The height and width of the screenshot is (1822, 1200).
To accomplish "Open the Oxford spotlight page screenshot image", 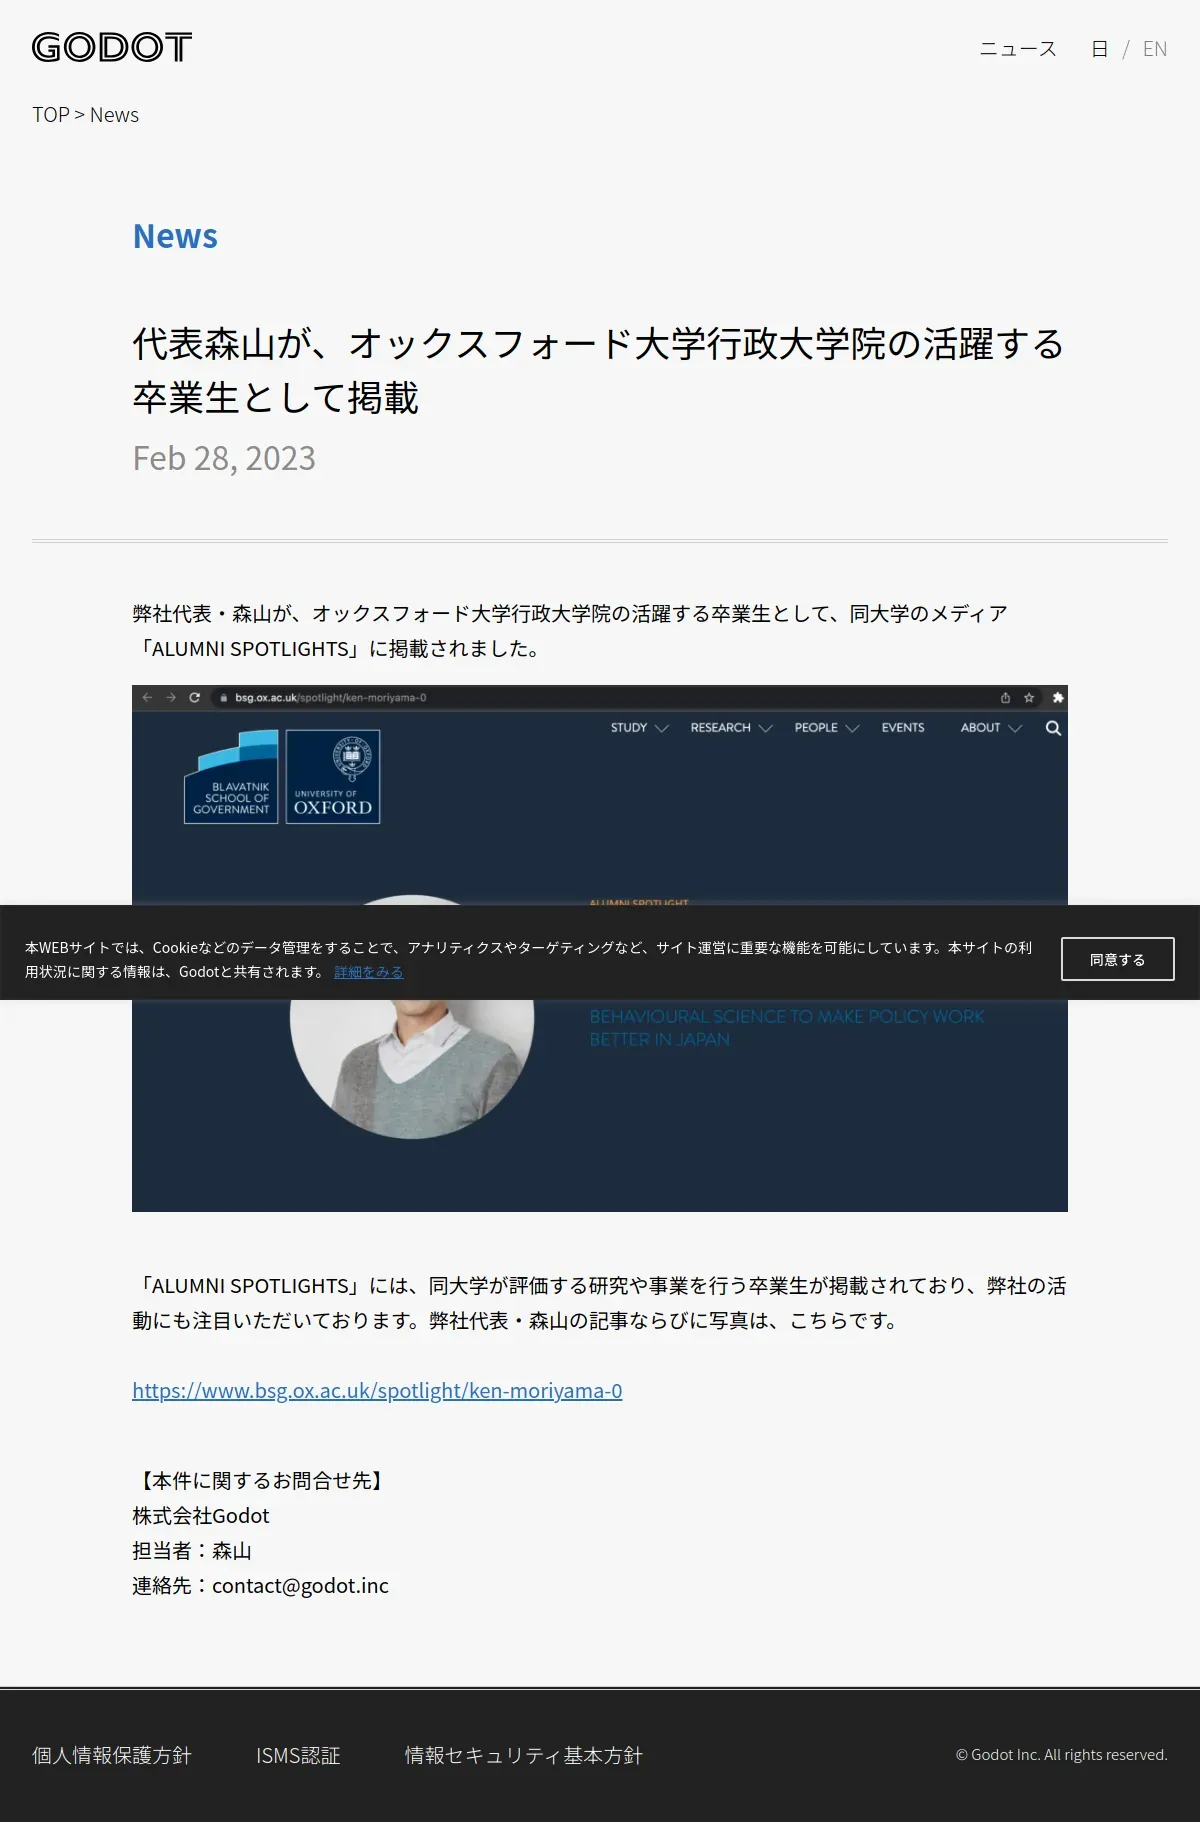I will click(x=600, y=948).
